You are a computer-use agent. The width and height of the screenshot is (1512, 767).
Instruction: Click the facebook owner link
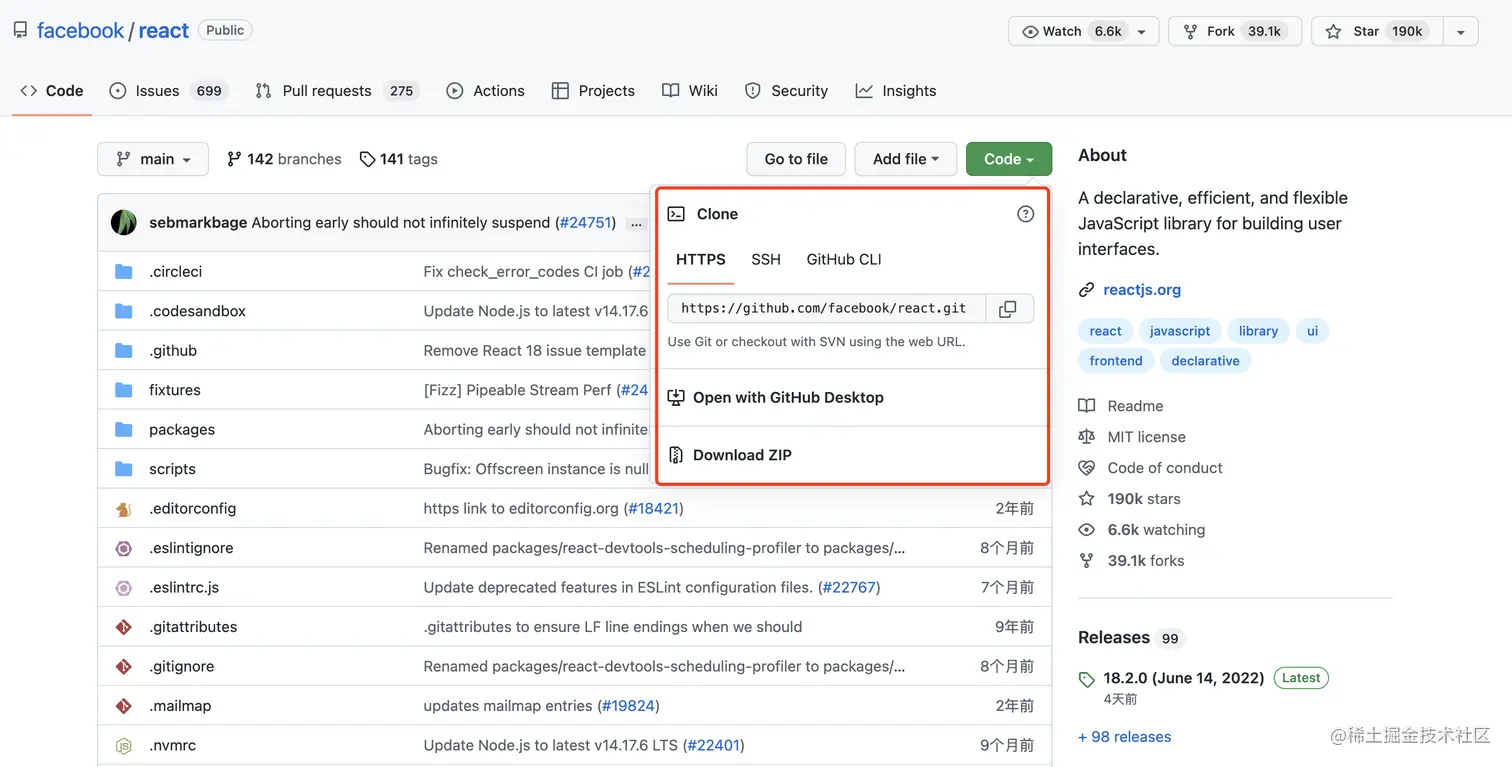click(x=80, y=31)
